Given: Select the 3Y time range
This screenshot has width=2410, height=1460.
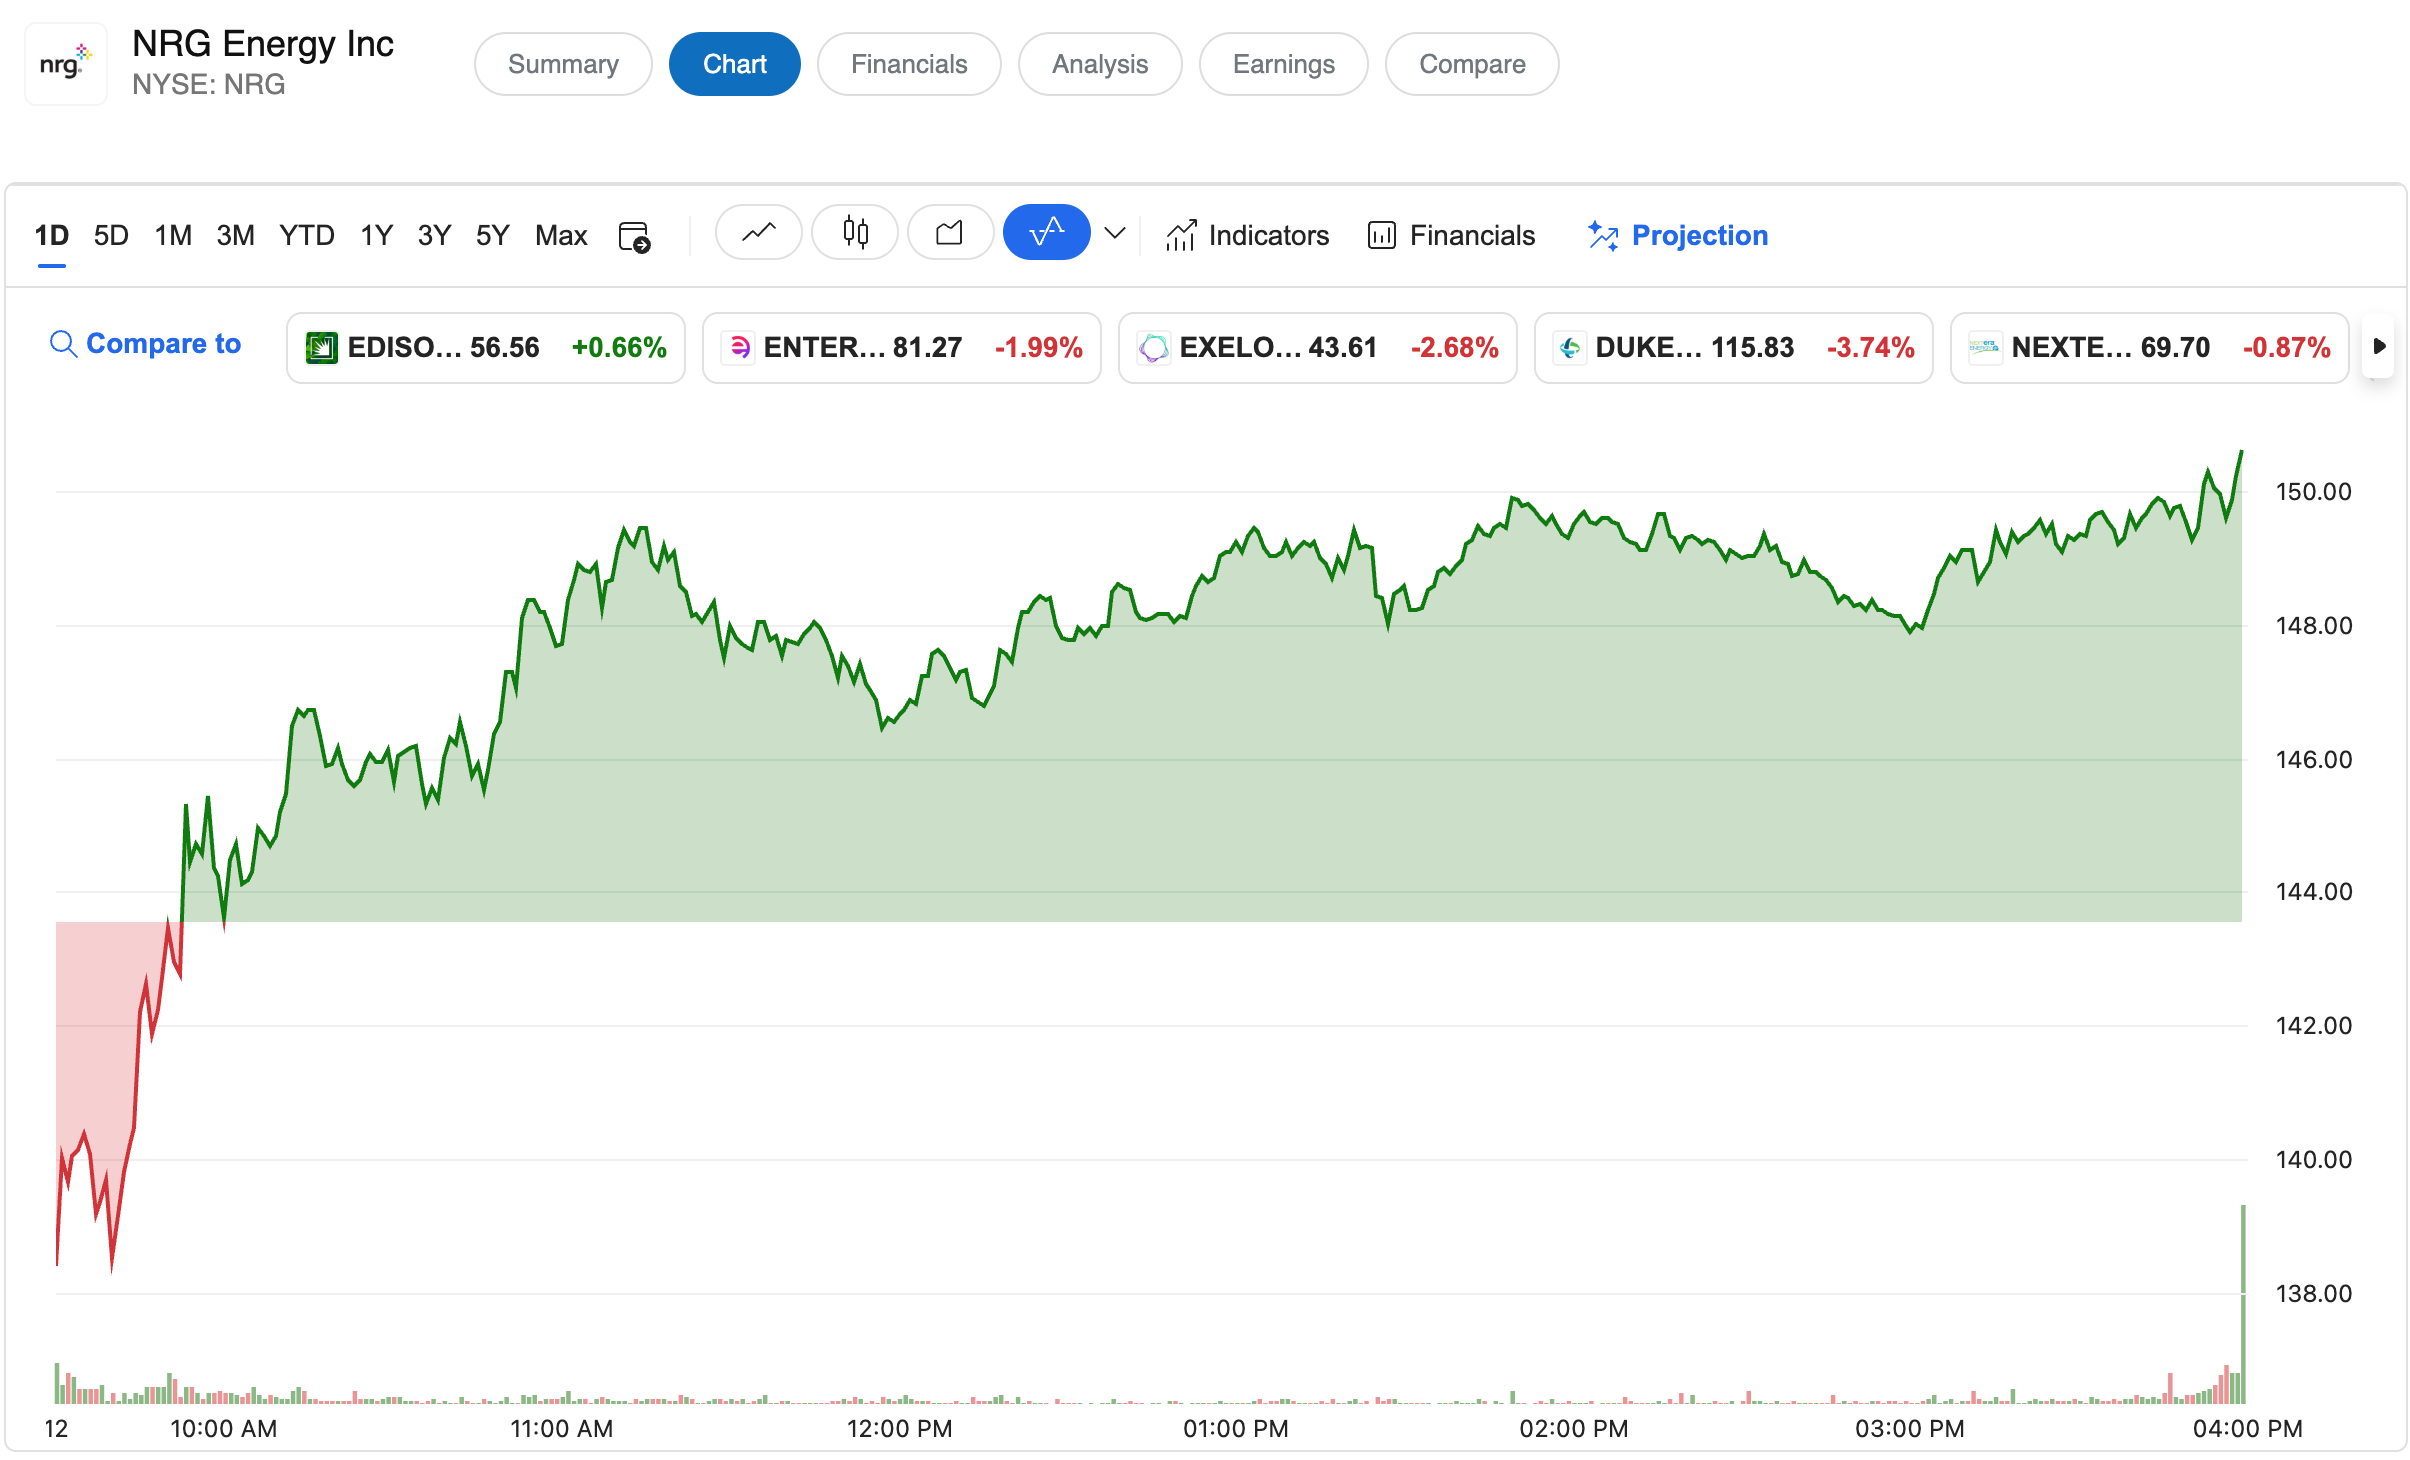Looking at the screenshot, I should point(434,236).
